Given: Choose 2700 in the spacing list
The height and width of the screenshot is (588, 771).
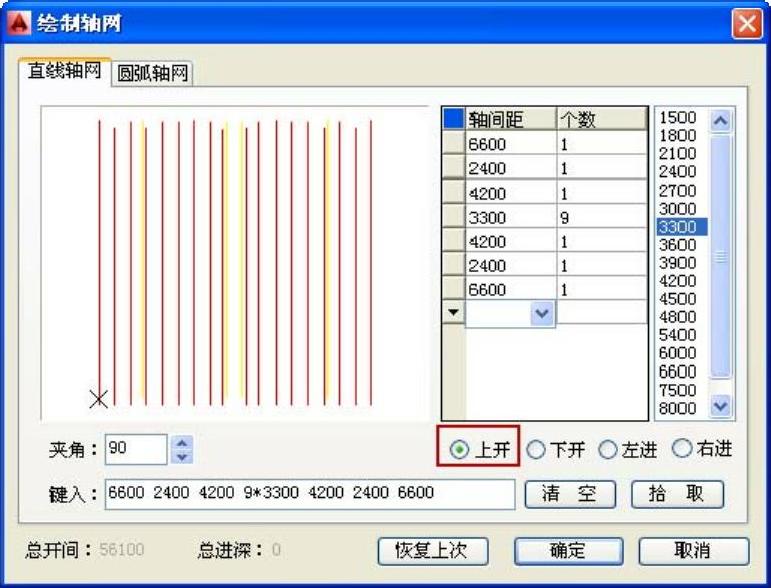Looking at the screenshot, I should [678, 190].
